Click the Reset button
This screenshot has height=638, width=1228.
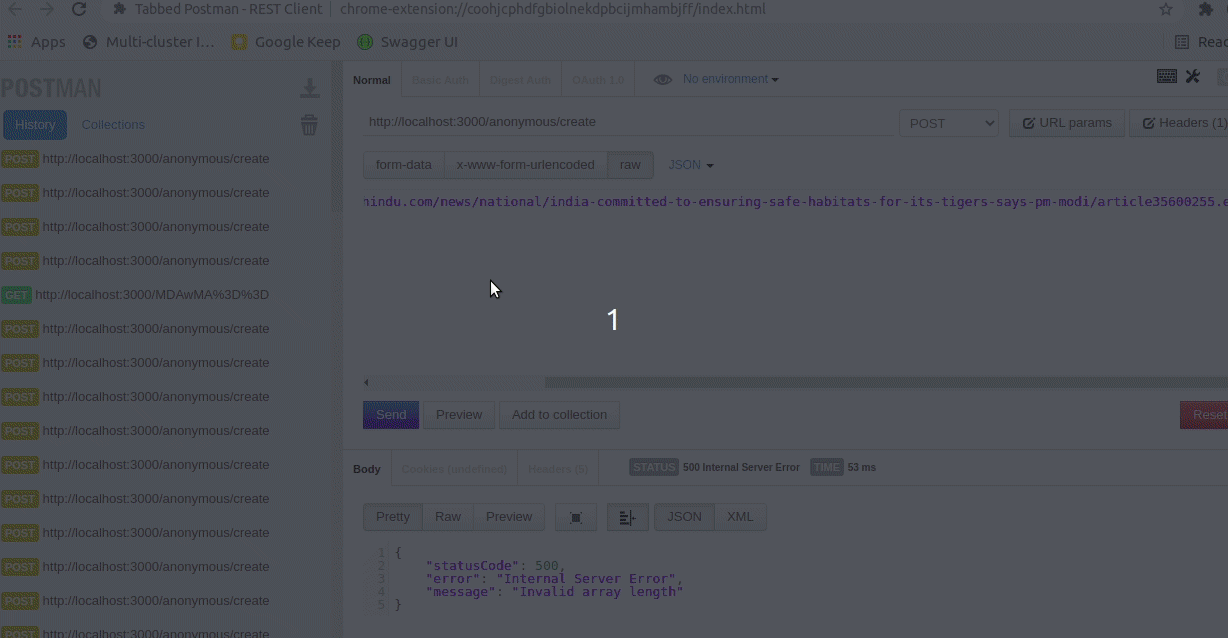[x=1204, y=415]
